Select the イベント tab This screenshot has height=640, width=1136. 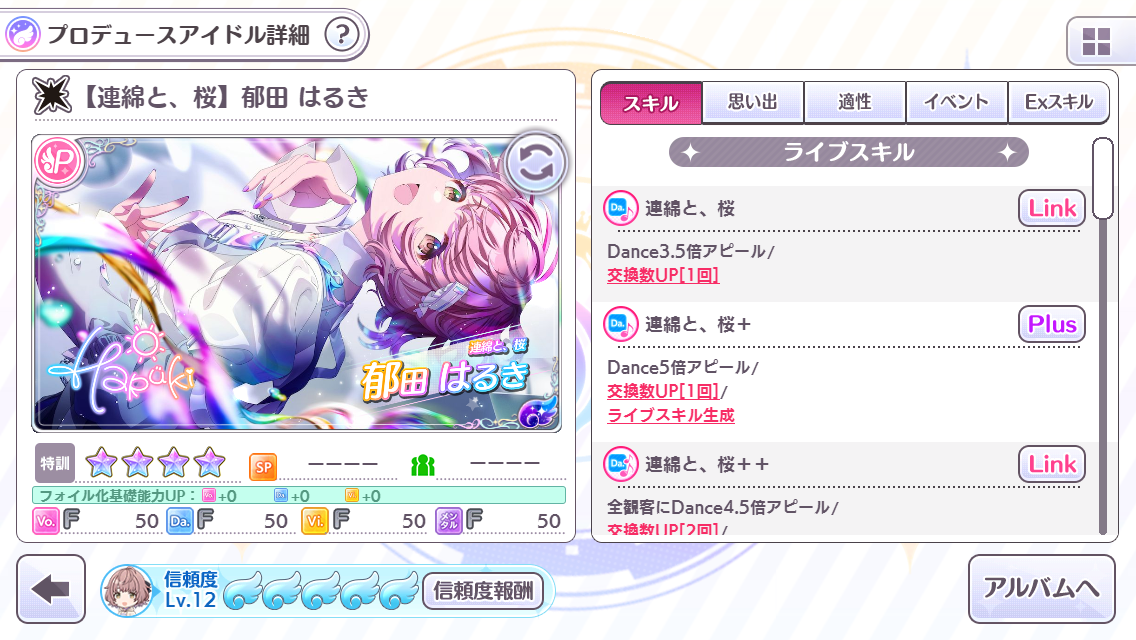956,102
